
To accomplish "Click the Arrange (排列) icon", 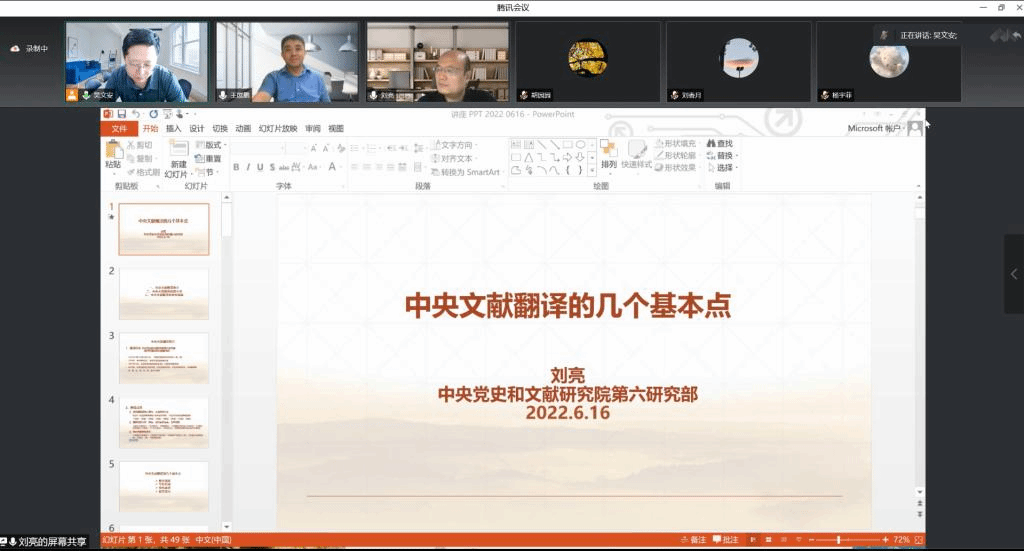I will pyautogui.click(x=608, y=154).
